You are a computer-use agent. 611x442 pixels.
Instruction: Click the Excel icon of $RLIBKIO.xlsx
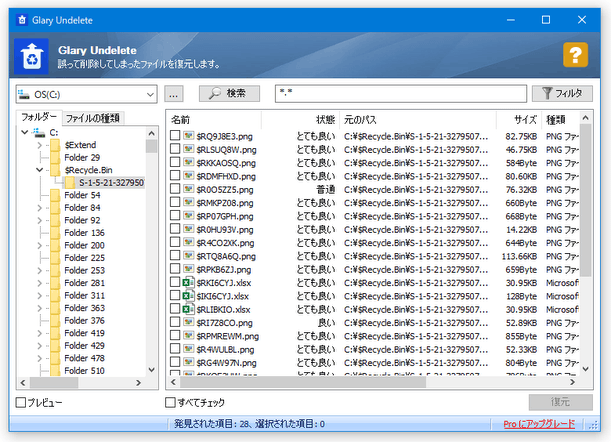pyautogui.click(x=188, y=309)
